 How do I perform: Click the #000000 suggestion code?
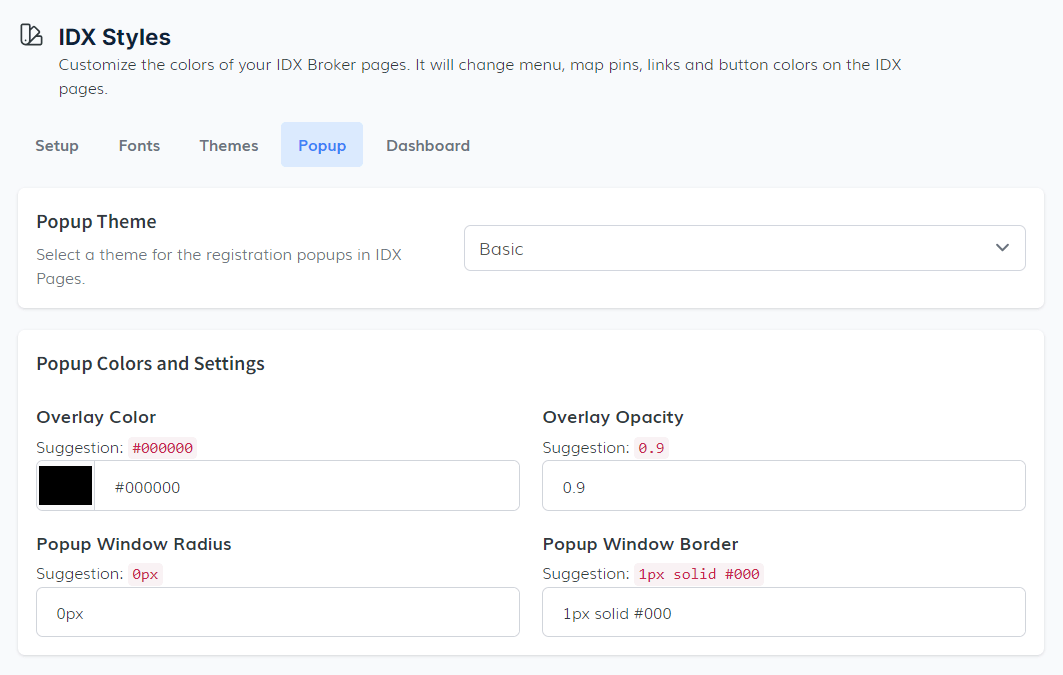[x=163, y=448]
